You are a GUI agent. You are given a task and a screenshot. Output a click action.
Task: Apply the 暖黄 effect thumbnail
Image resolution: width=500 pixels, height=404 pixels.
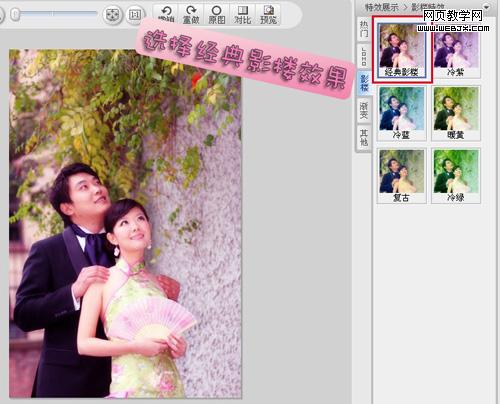coord(456,113)
